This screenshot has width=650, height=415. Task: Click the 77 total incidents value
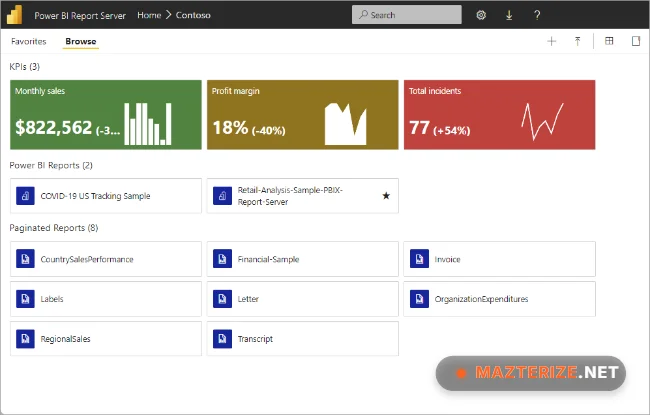pos(420,128)
